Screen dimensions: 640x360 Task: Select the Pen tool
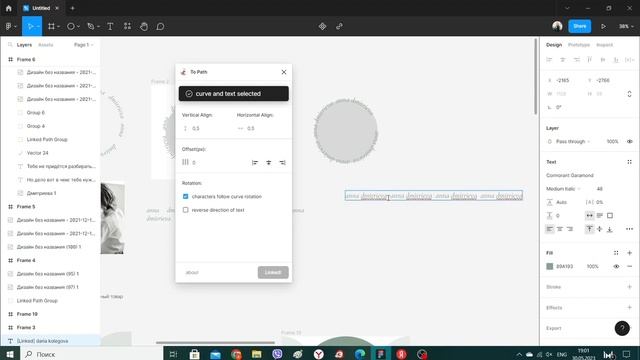tap(91, 27)
